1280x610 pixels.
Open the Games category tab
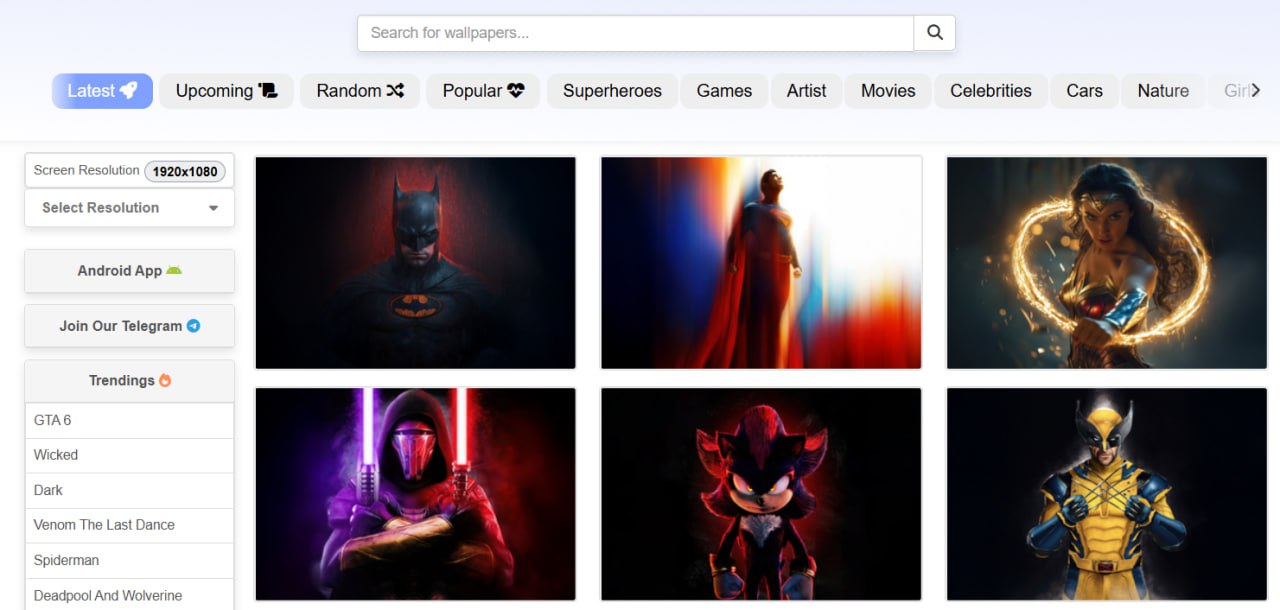[724, 91]
